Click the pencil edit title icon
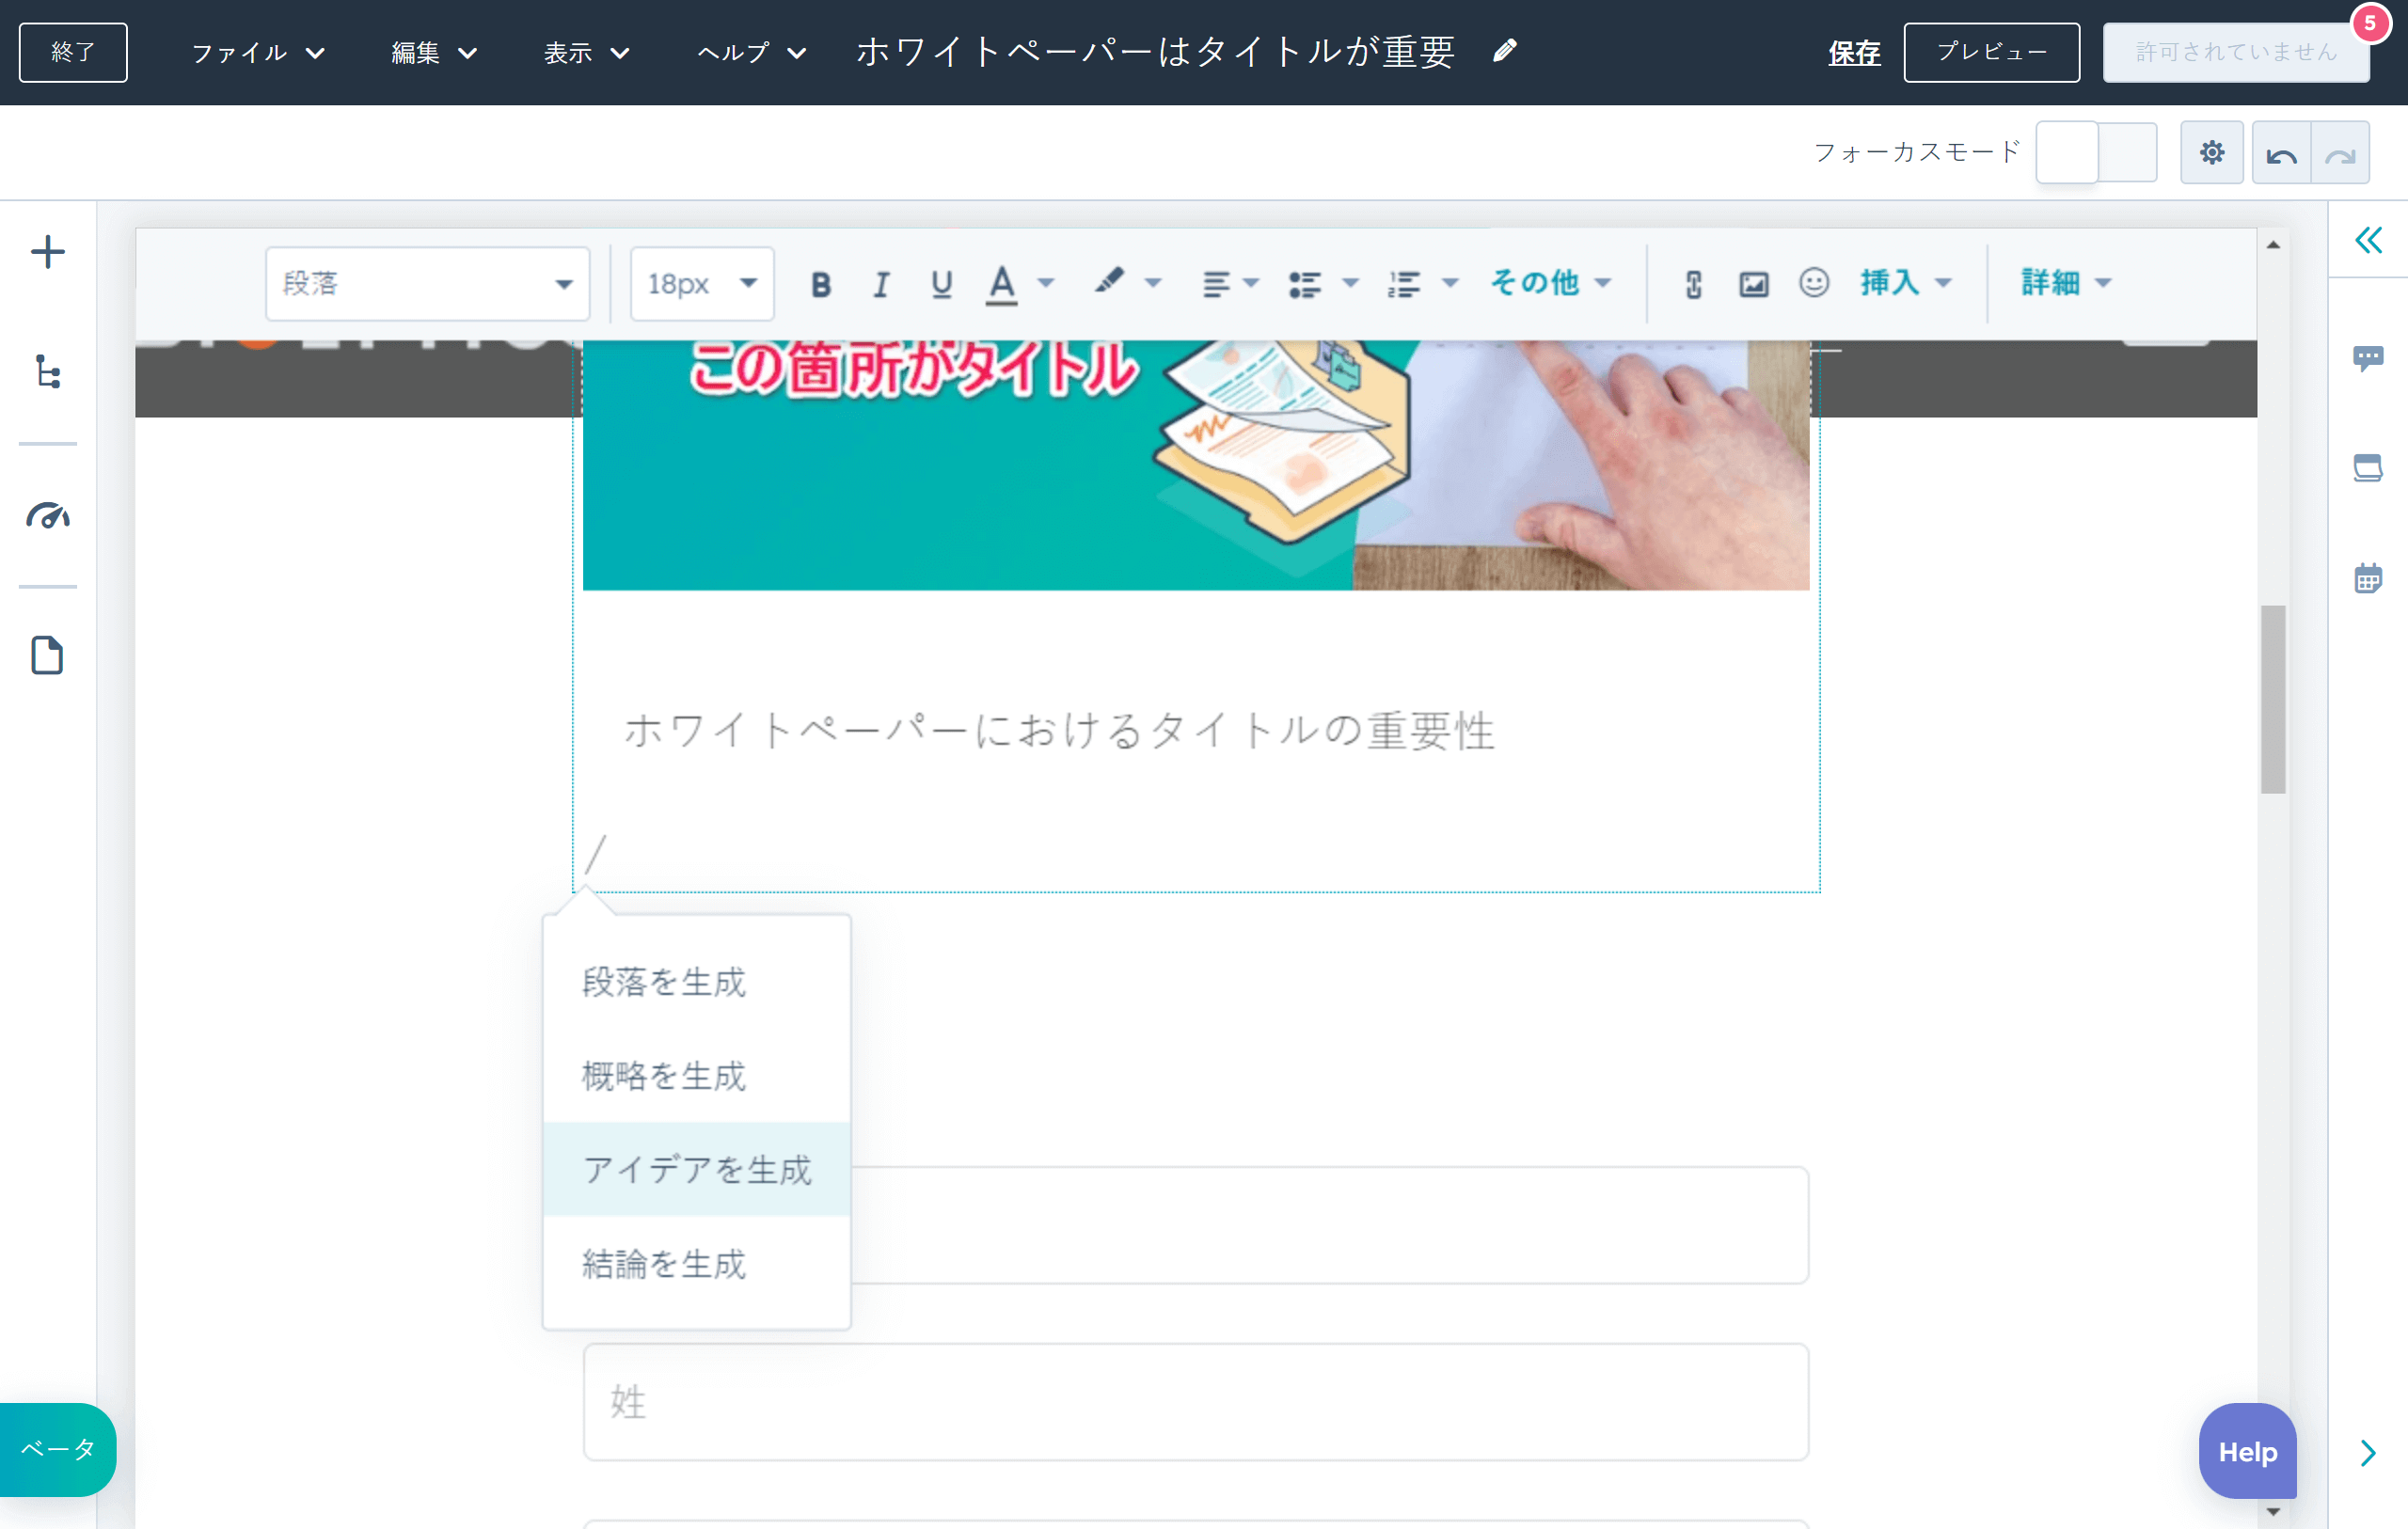This screenshot has width=2408, height=1529. coord(1505,50)
